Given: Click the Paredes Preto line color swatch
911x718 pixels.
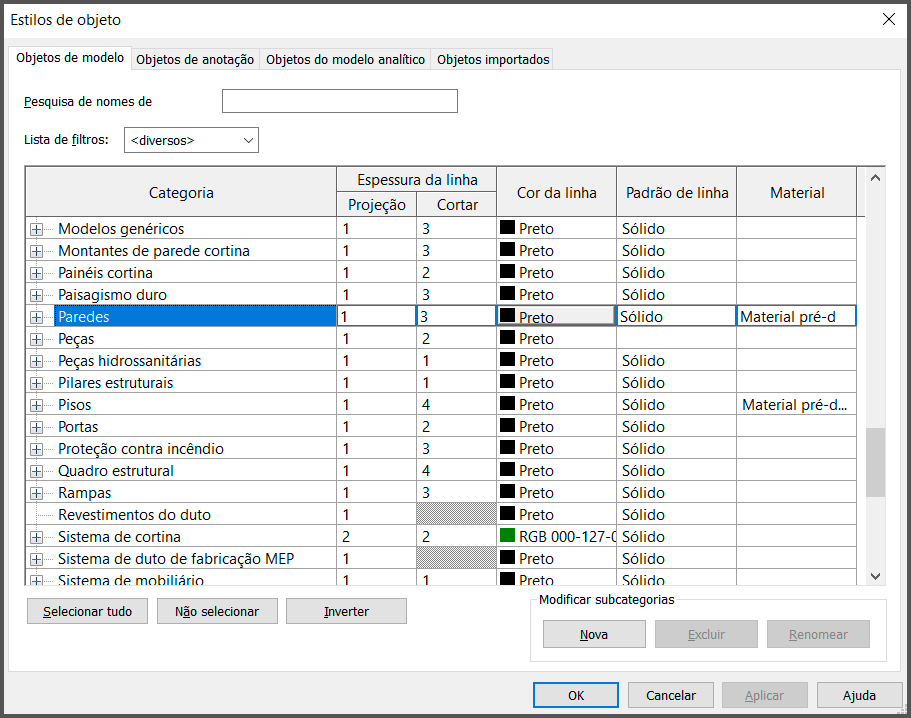Looking at the screenshot, I should click(508, 316).
